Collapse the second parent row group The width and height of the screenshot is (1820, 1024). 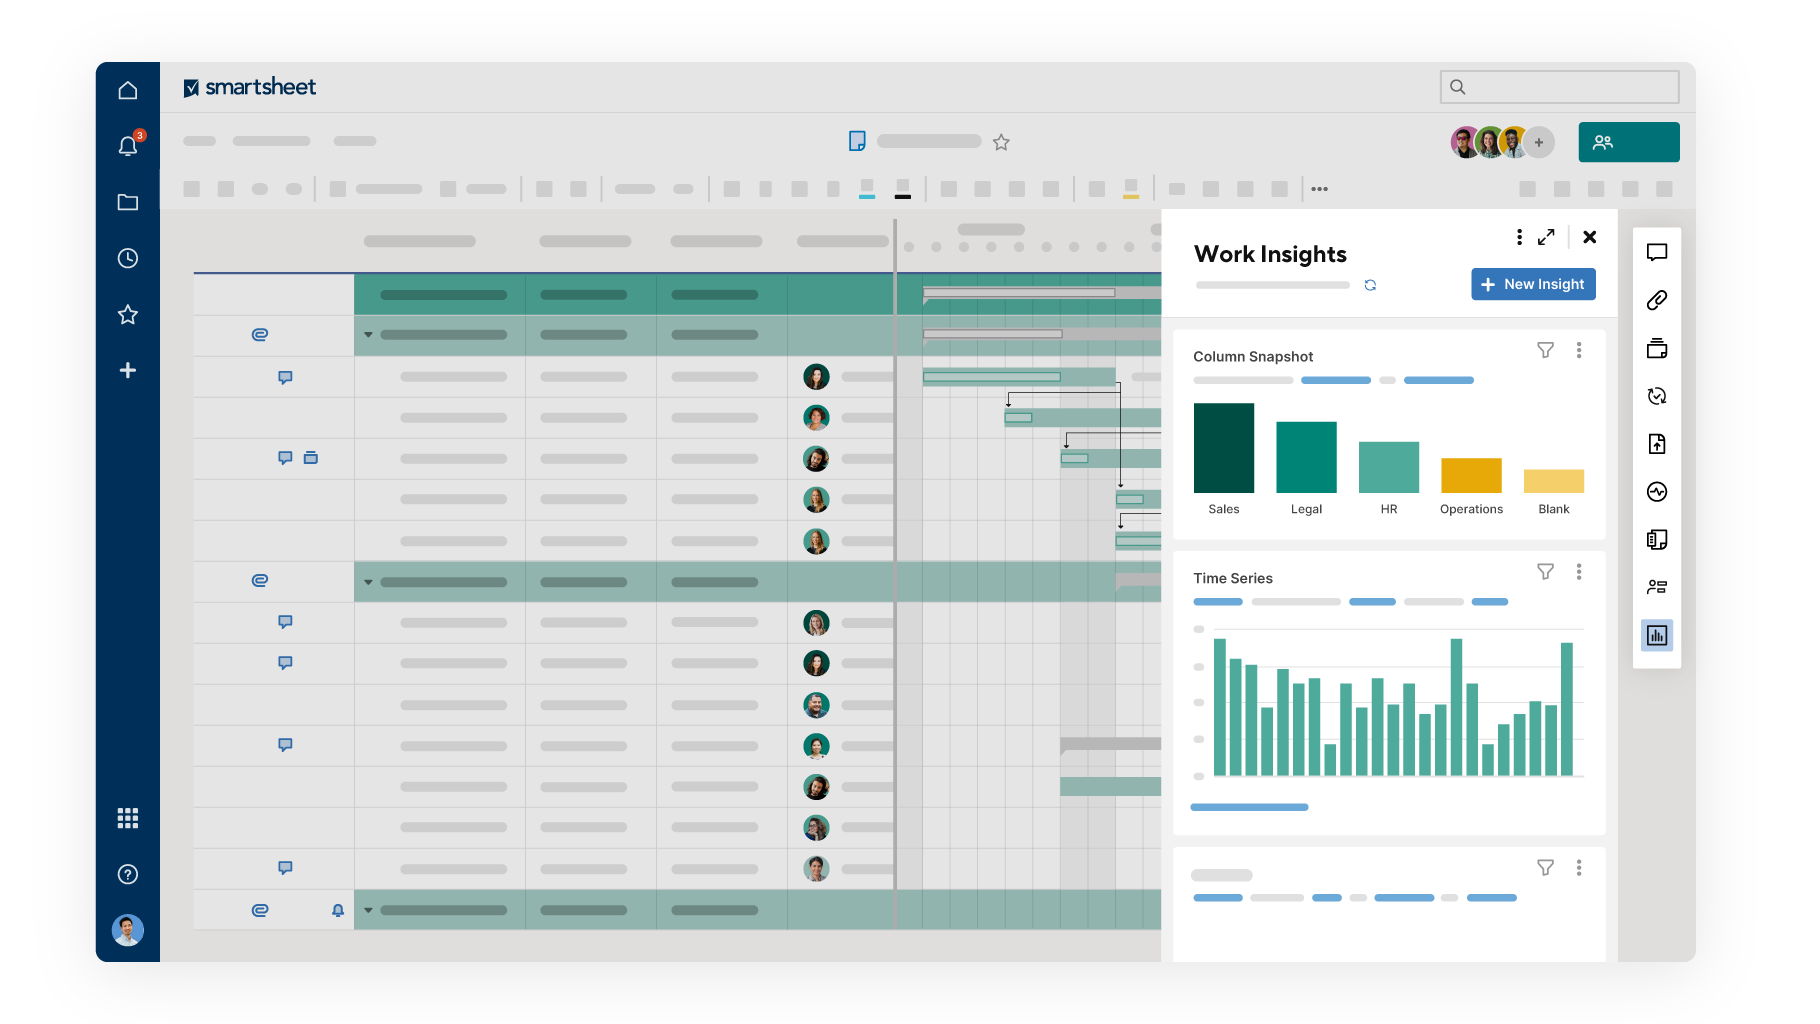(368, 582)
